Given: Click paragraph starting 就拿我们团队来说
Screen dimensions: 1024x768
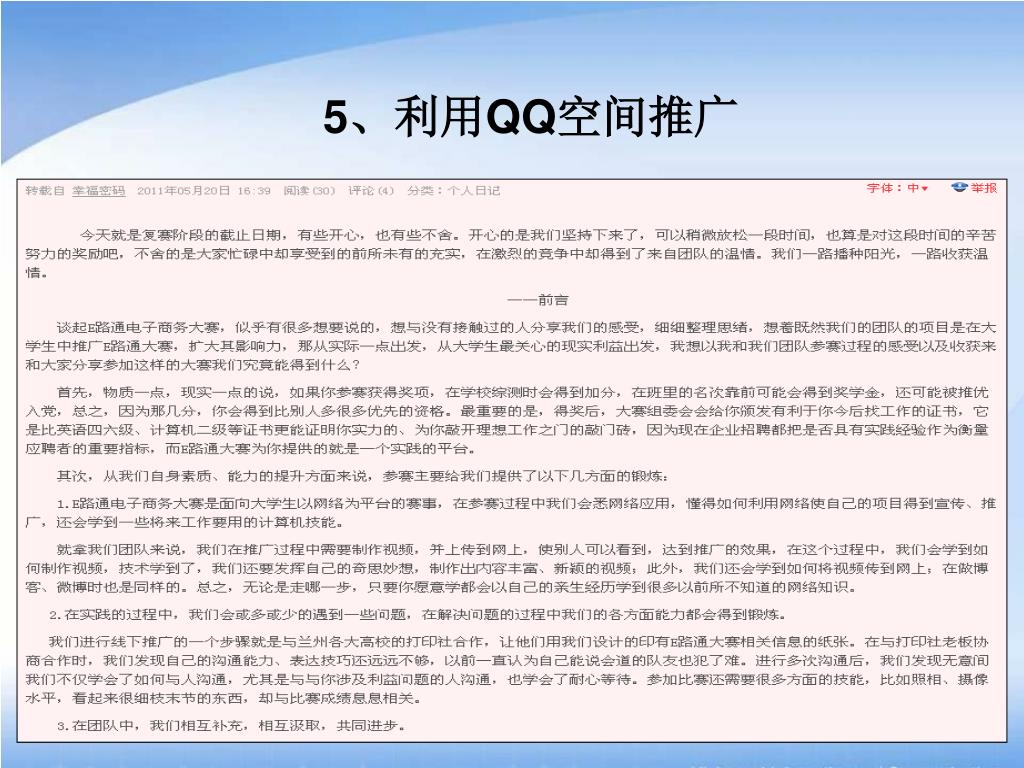Looking at the screenshot, I should (507, 568).
